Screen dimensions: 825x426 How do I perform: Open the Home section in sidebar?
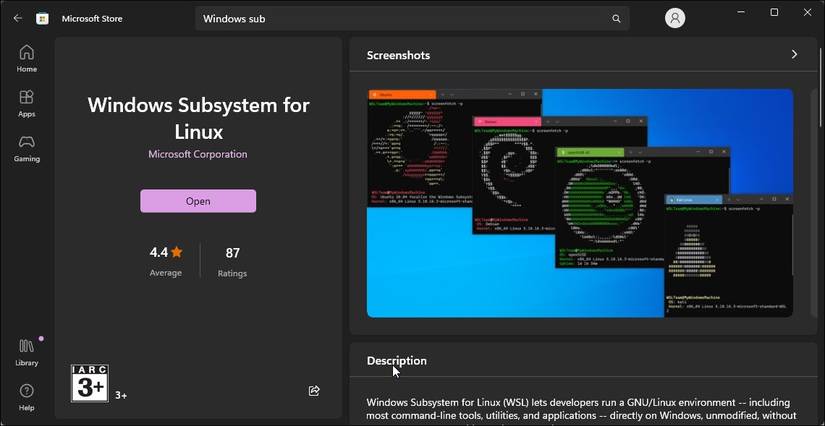click(x=26, y=59)
